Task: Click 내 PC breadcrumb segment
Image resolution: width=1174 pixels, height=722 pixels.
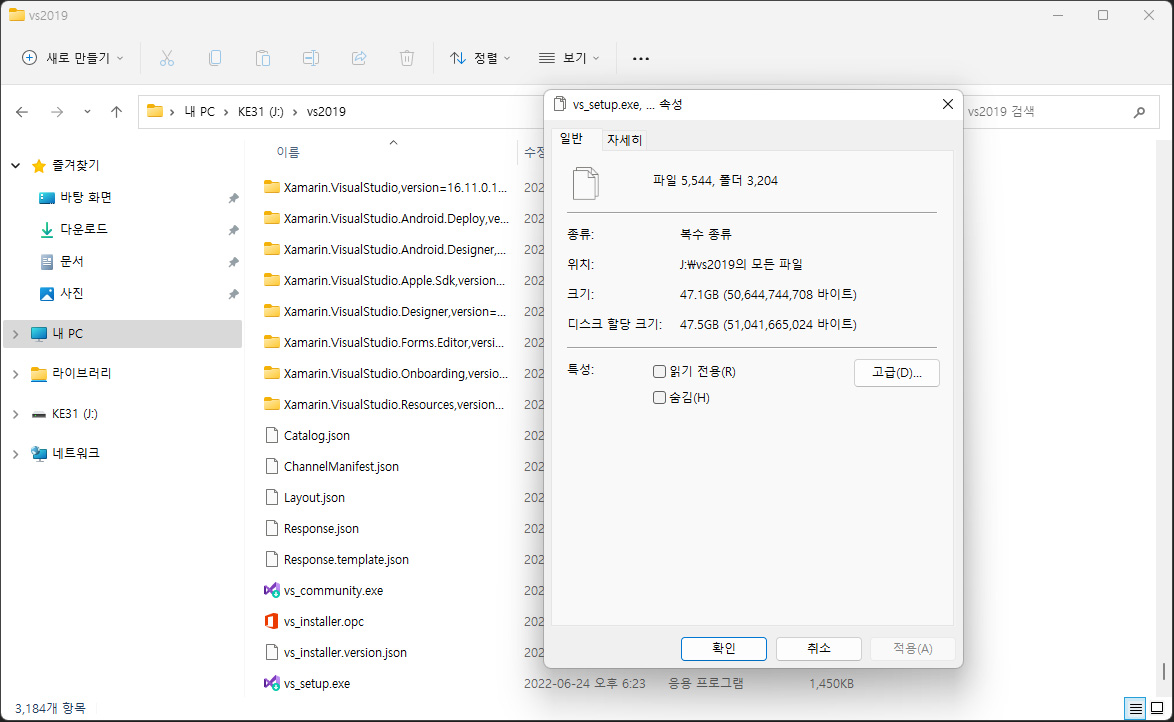Action: (x=199, y=112)
